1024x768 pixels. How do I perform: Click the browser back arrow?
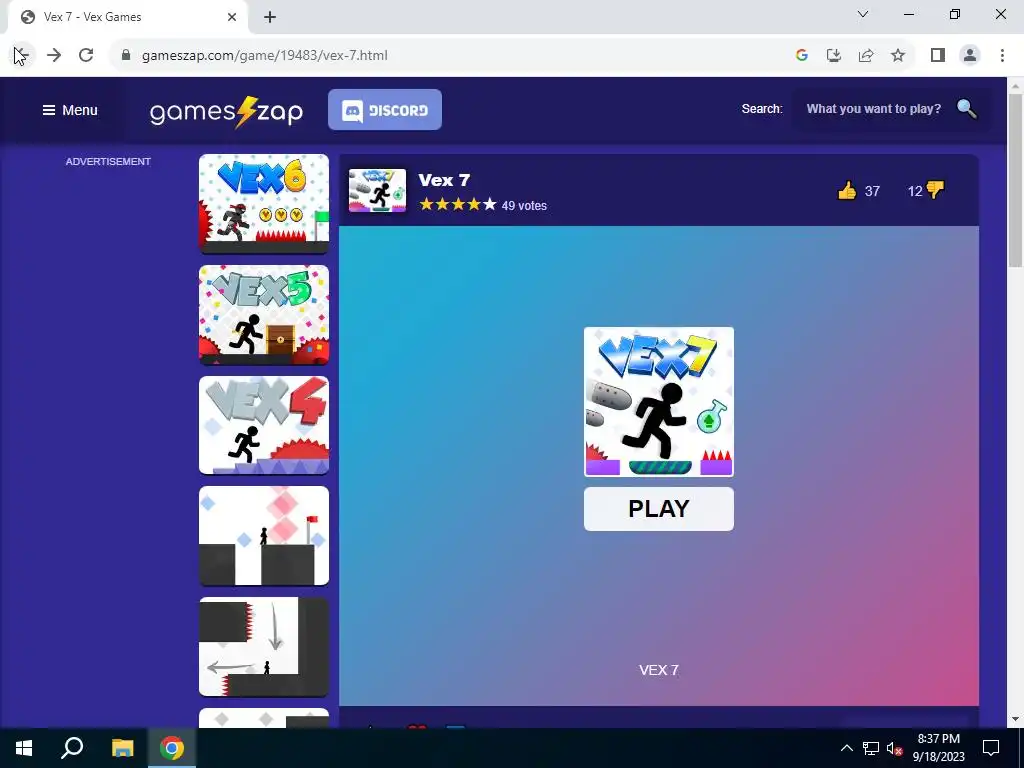click(x=20, y=56)
